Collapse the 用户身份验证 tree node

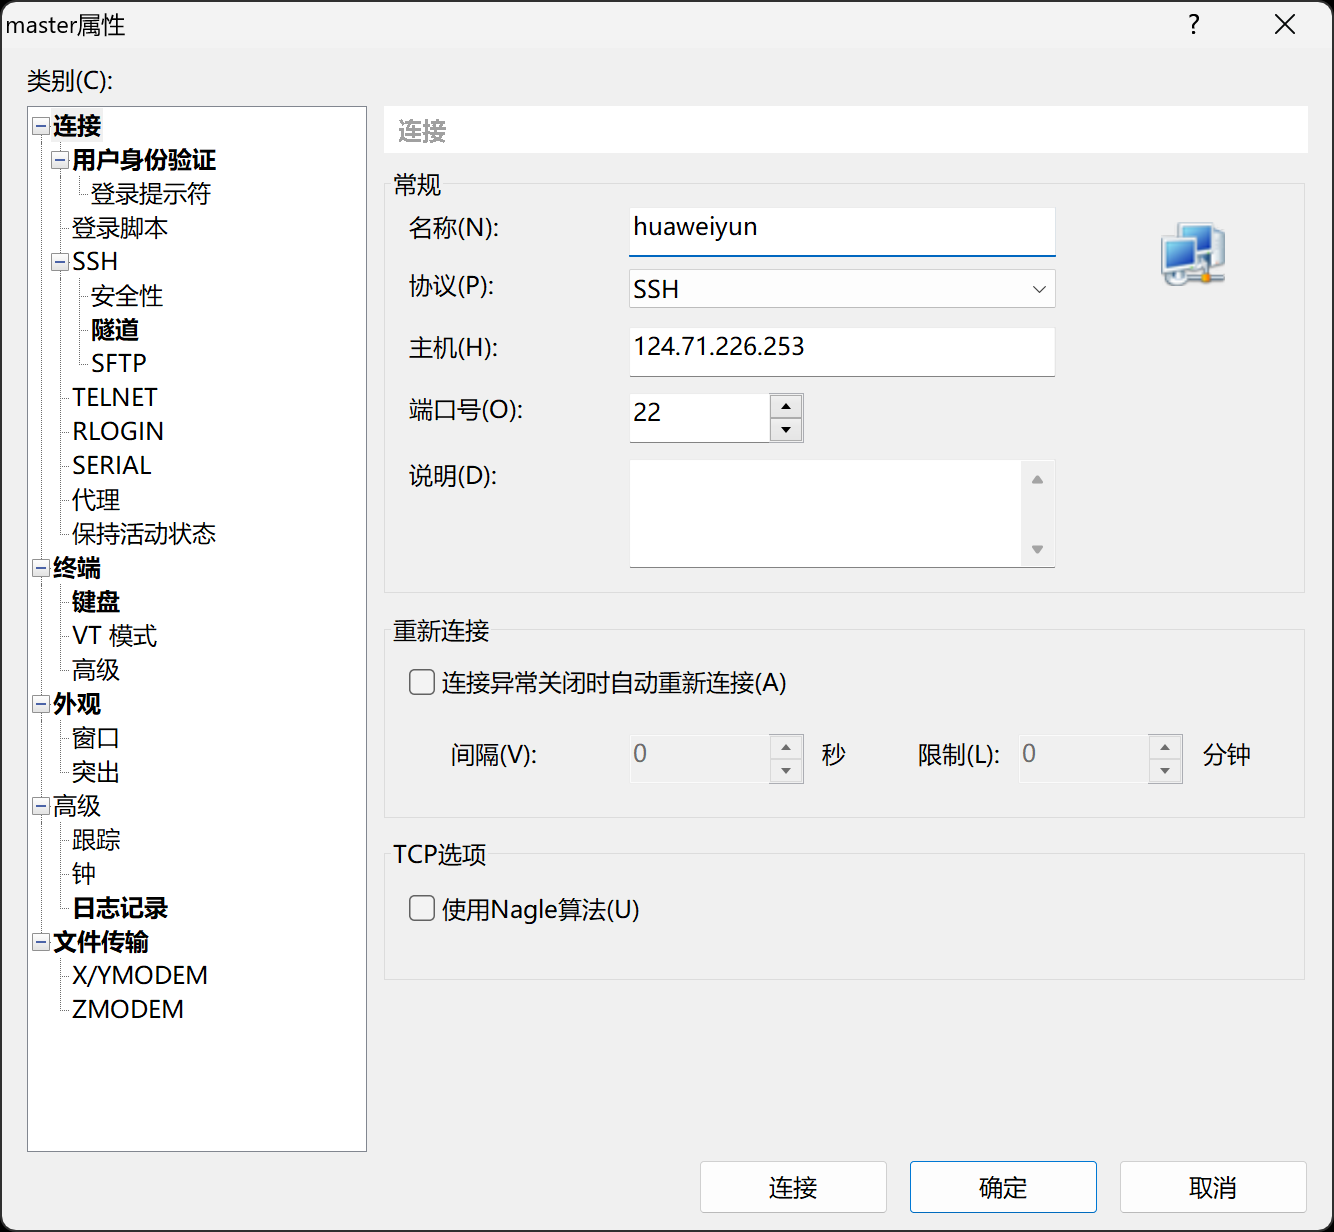tap(60, 160)
